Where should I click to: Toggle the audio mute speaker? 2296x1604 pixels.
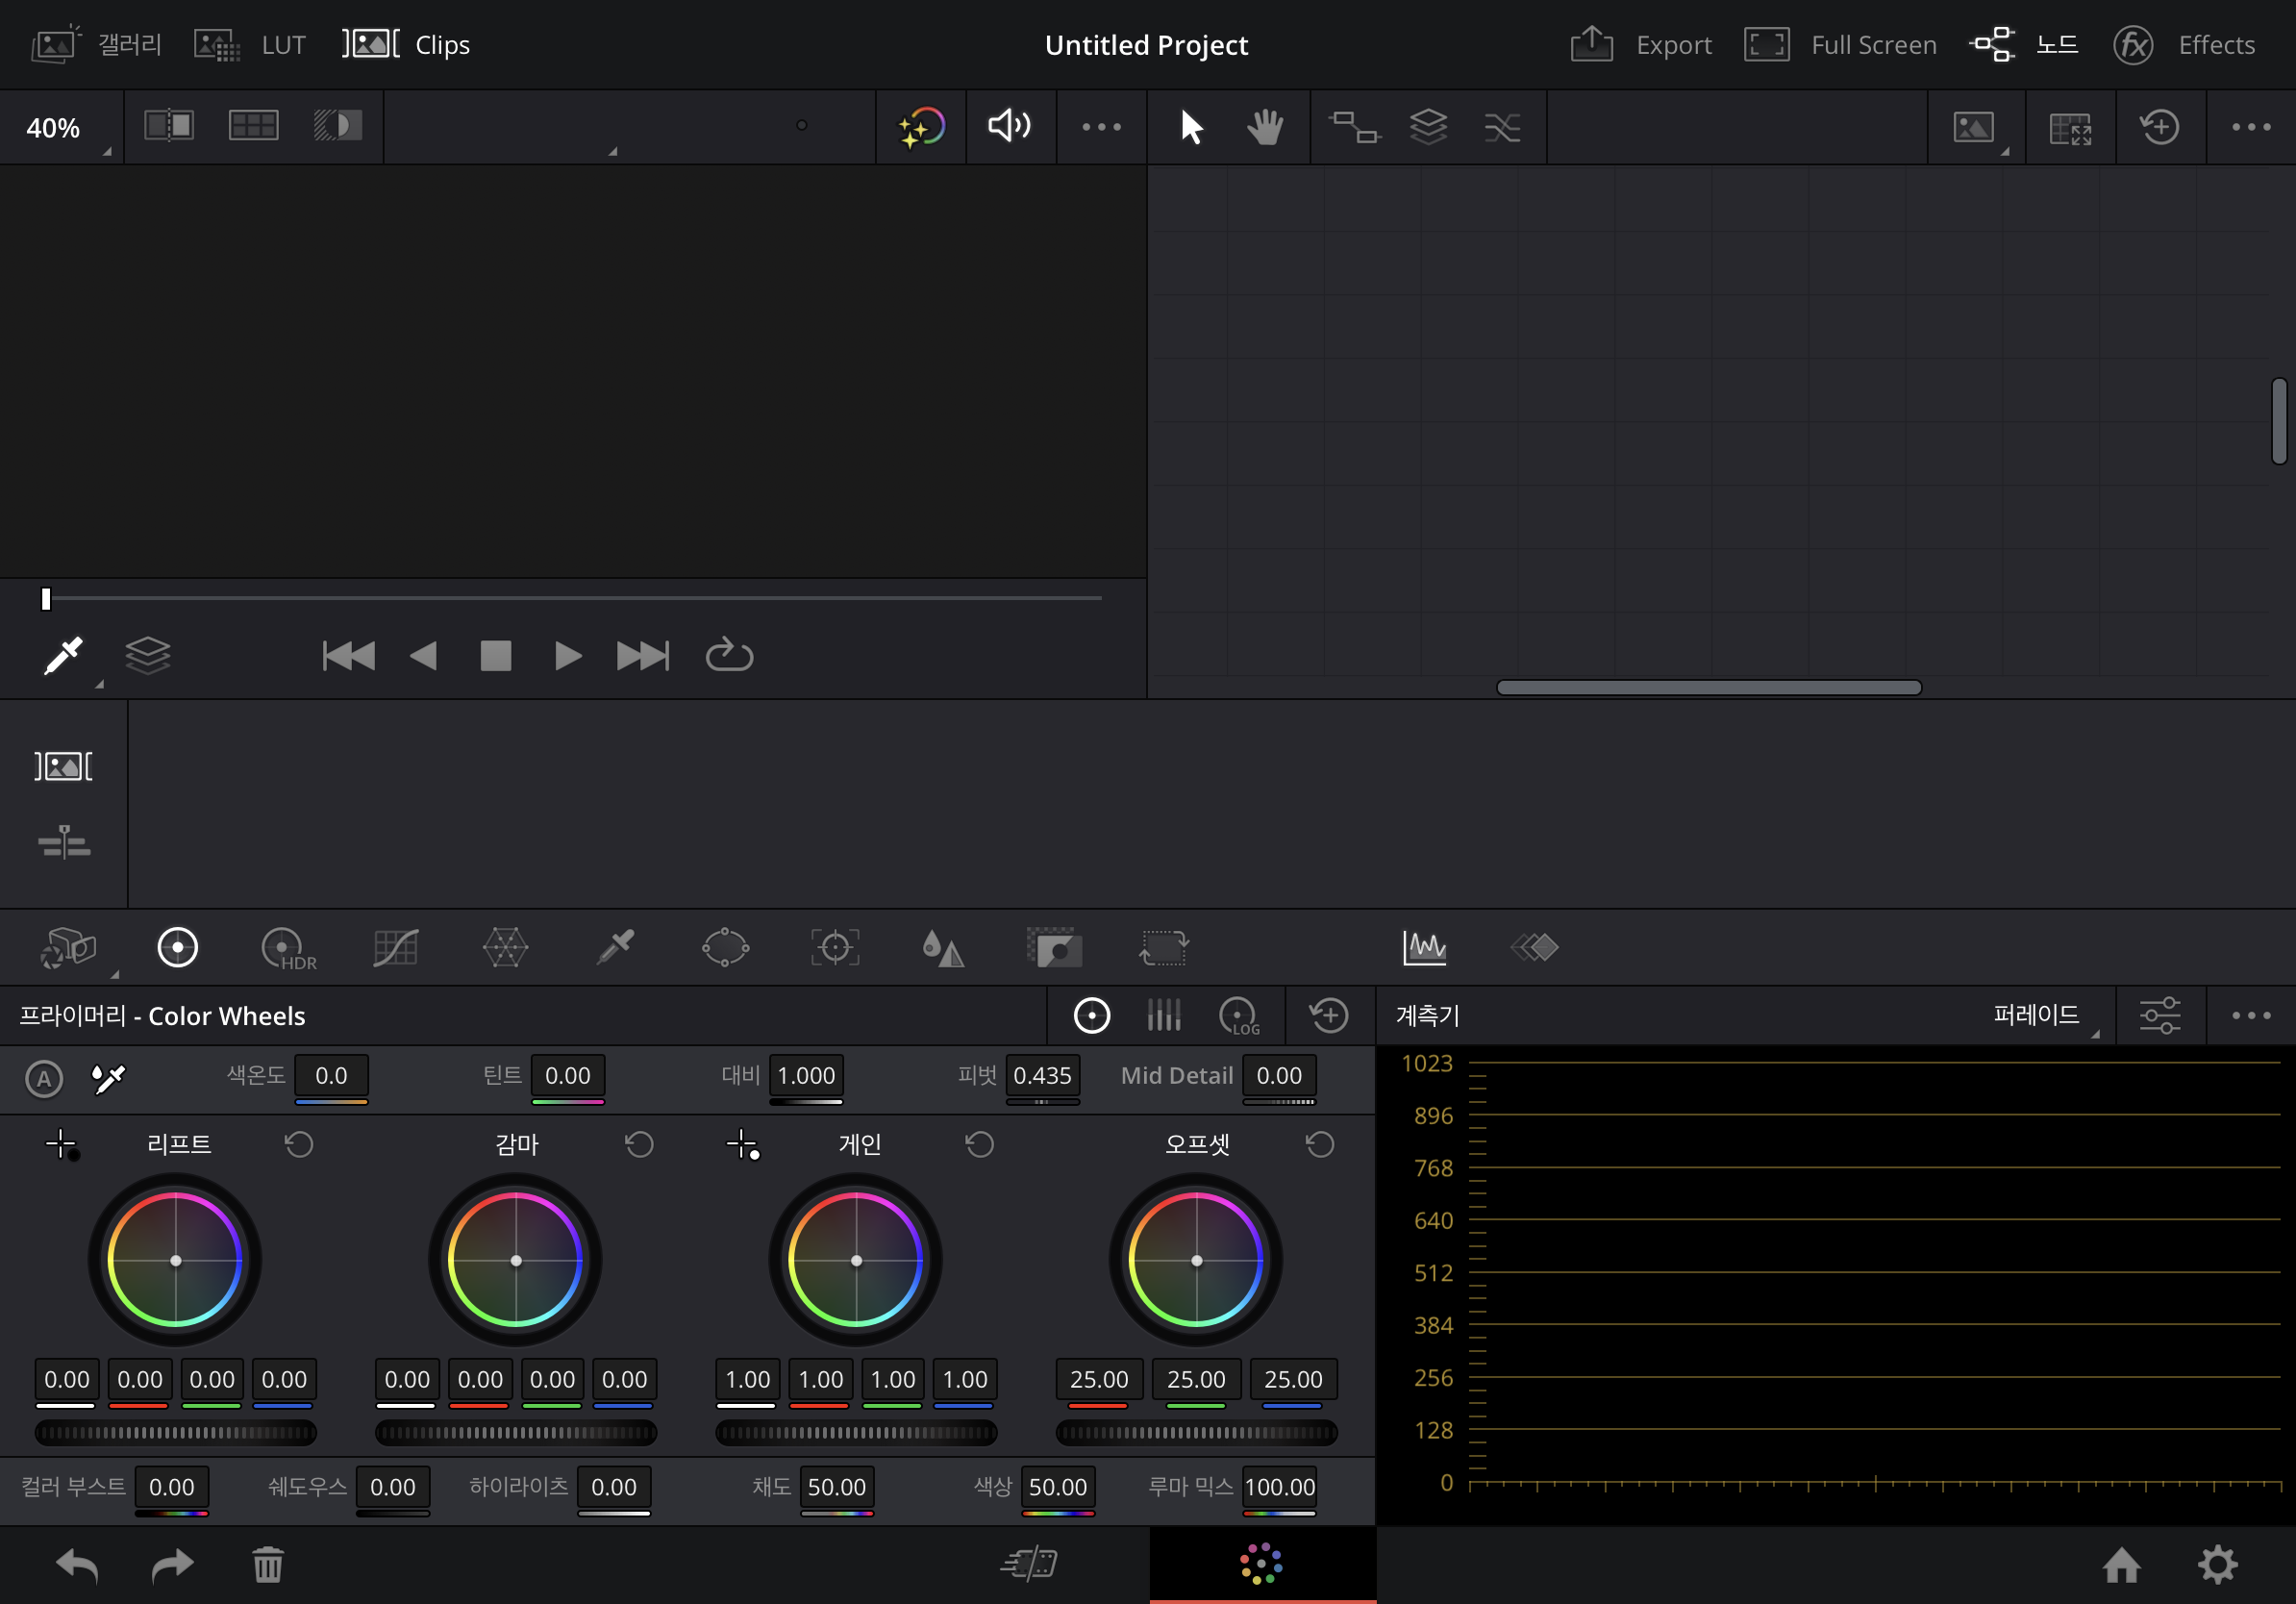coord(1010,126)
